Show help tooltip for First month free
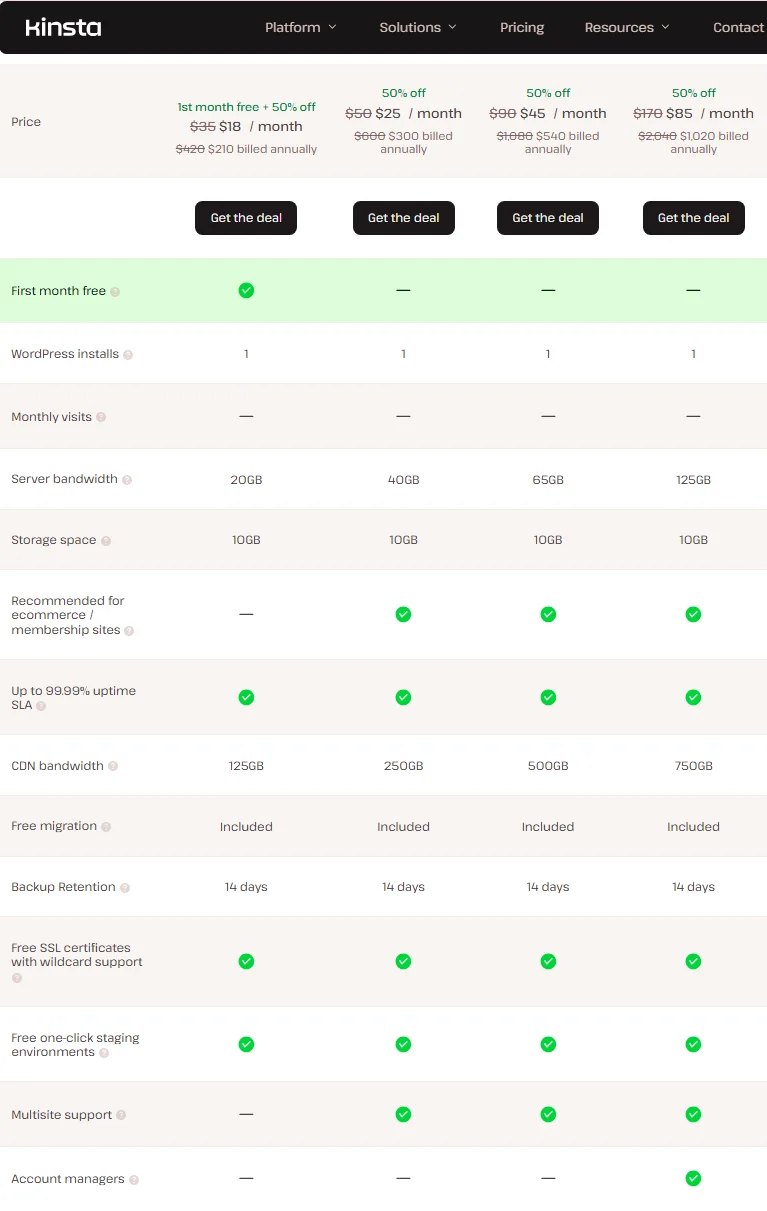Screen dimensions: 767x1211 (x=115, y=292)
